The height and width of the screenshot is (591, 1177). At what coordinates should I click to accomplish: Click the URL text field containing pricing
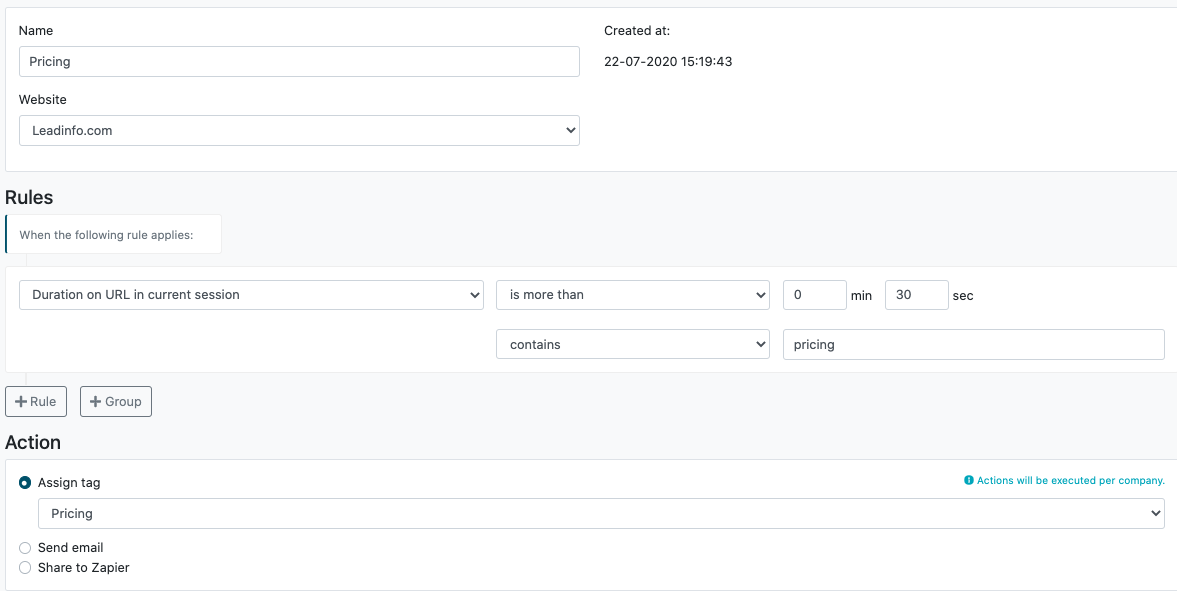click(x=974, y=345)
